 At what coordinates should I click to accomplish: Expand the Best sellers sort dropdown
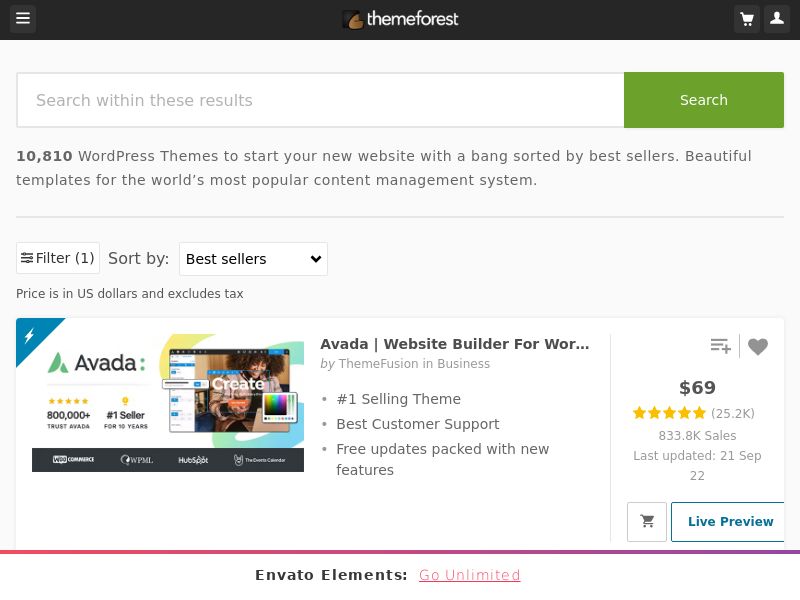tap(253, 259)
